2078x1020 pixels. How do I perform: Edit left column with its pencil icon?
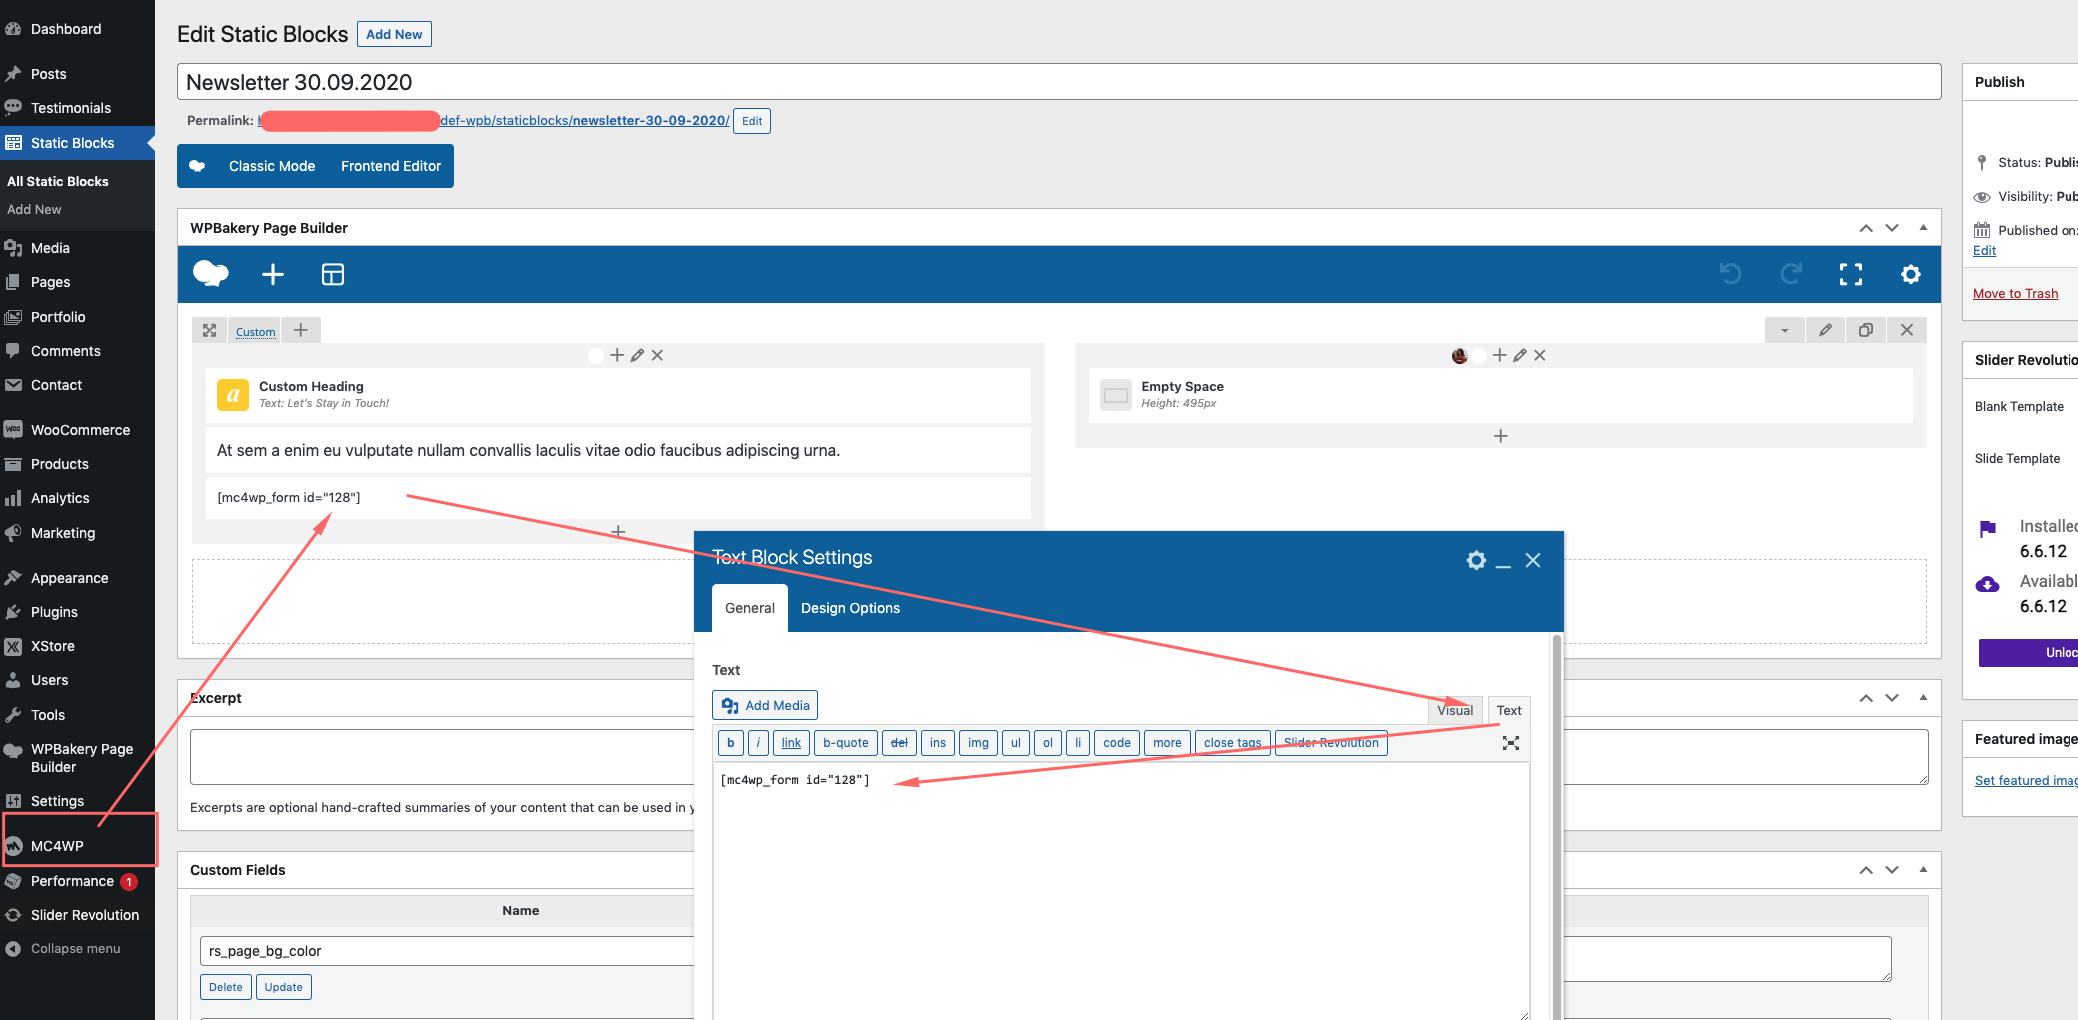click(637, 355)
